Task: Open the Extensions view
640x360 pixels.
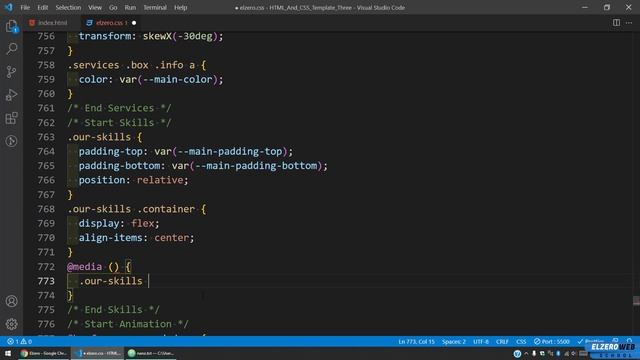Action: click(11, 118)
